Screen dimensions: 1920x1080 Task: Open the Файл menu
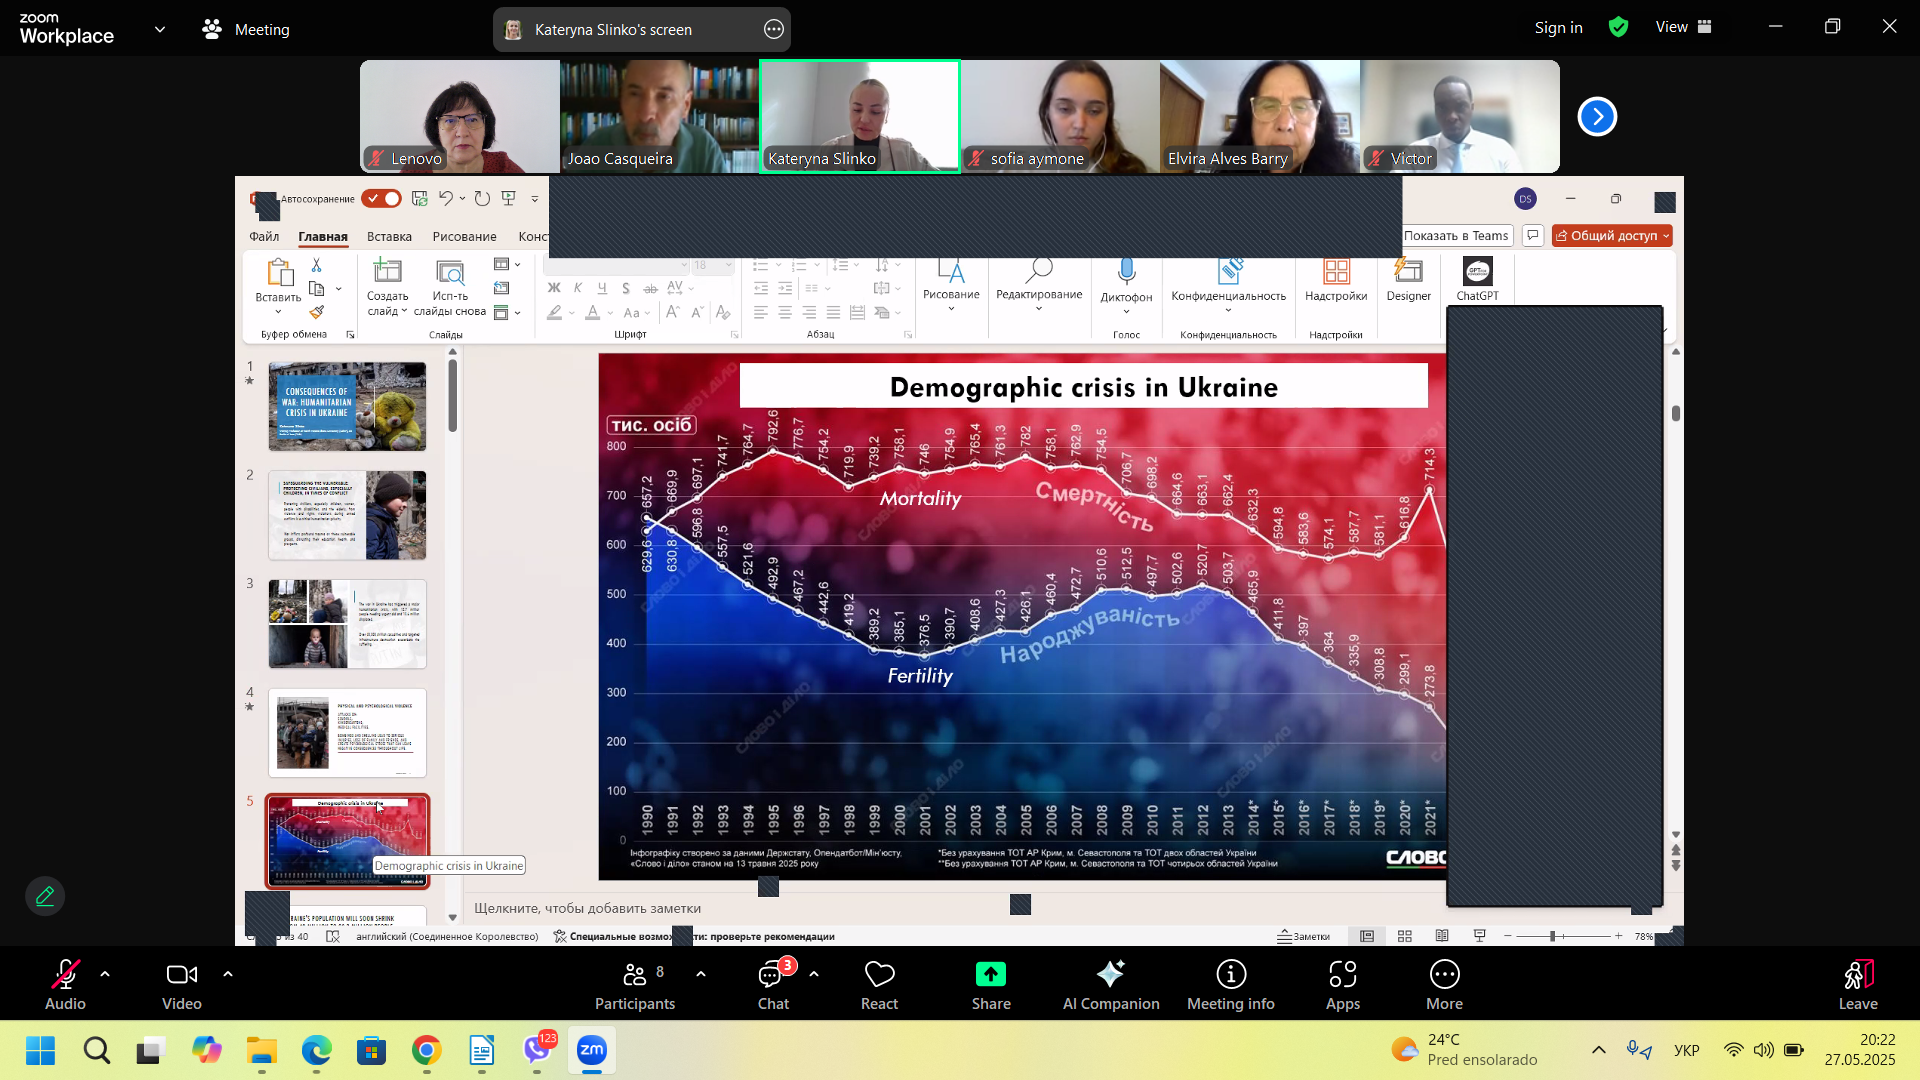point(264,237)
